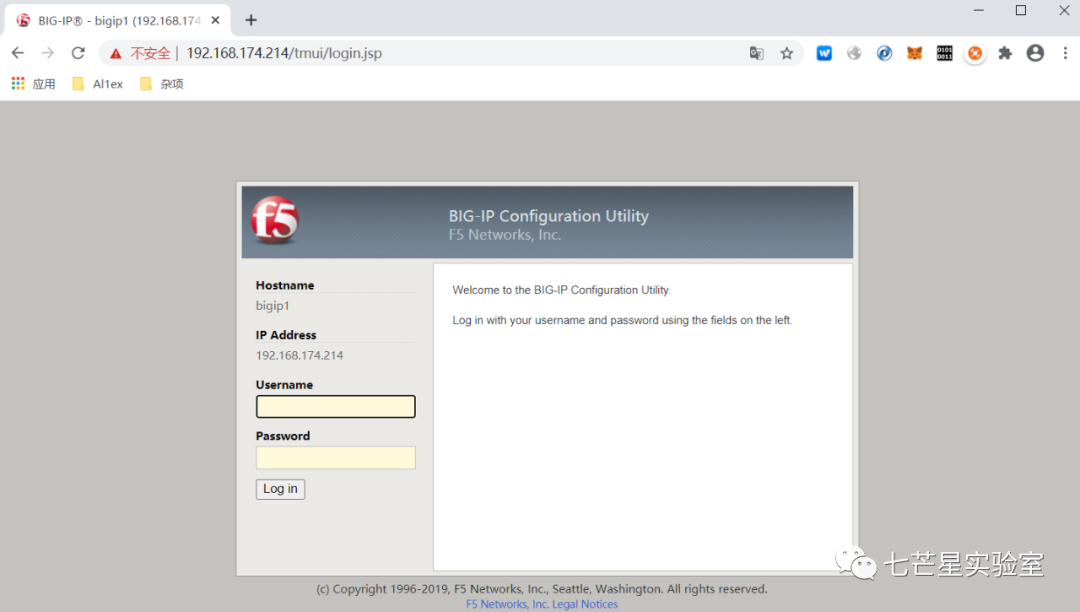The image size is (1080, 612).
Task: Click the Log in button
Action: point(280,489)
